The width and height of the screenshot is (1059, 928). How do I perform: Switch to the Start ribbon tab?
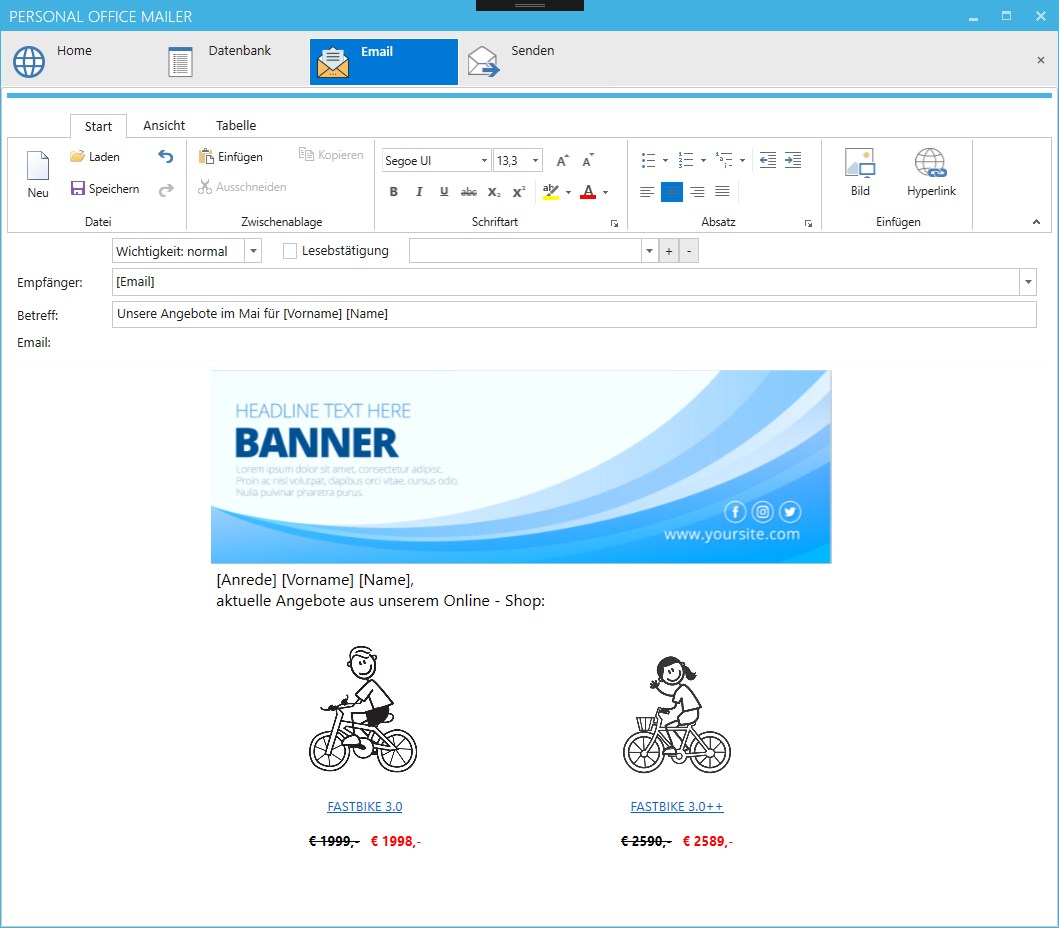click(98, 126)
